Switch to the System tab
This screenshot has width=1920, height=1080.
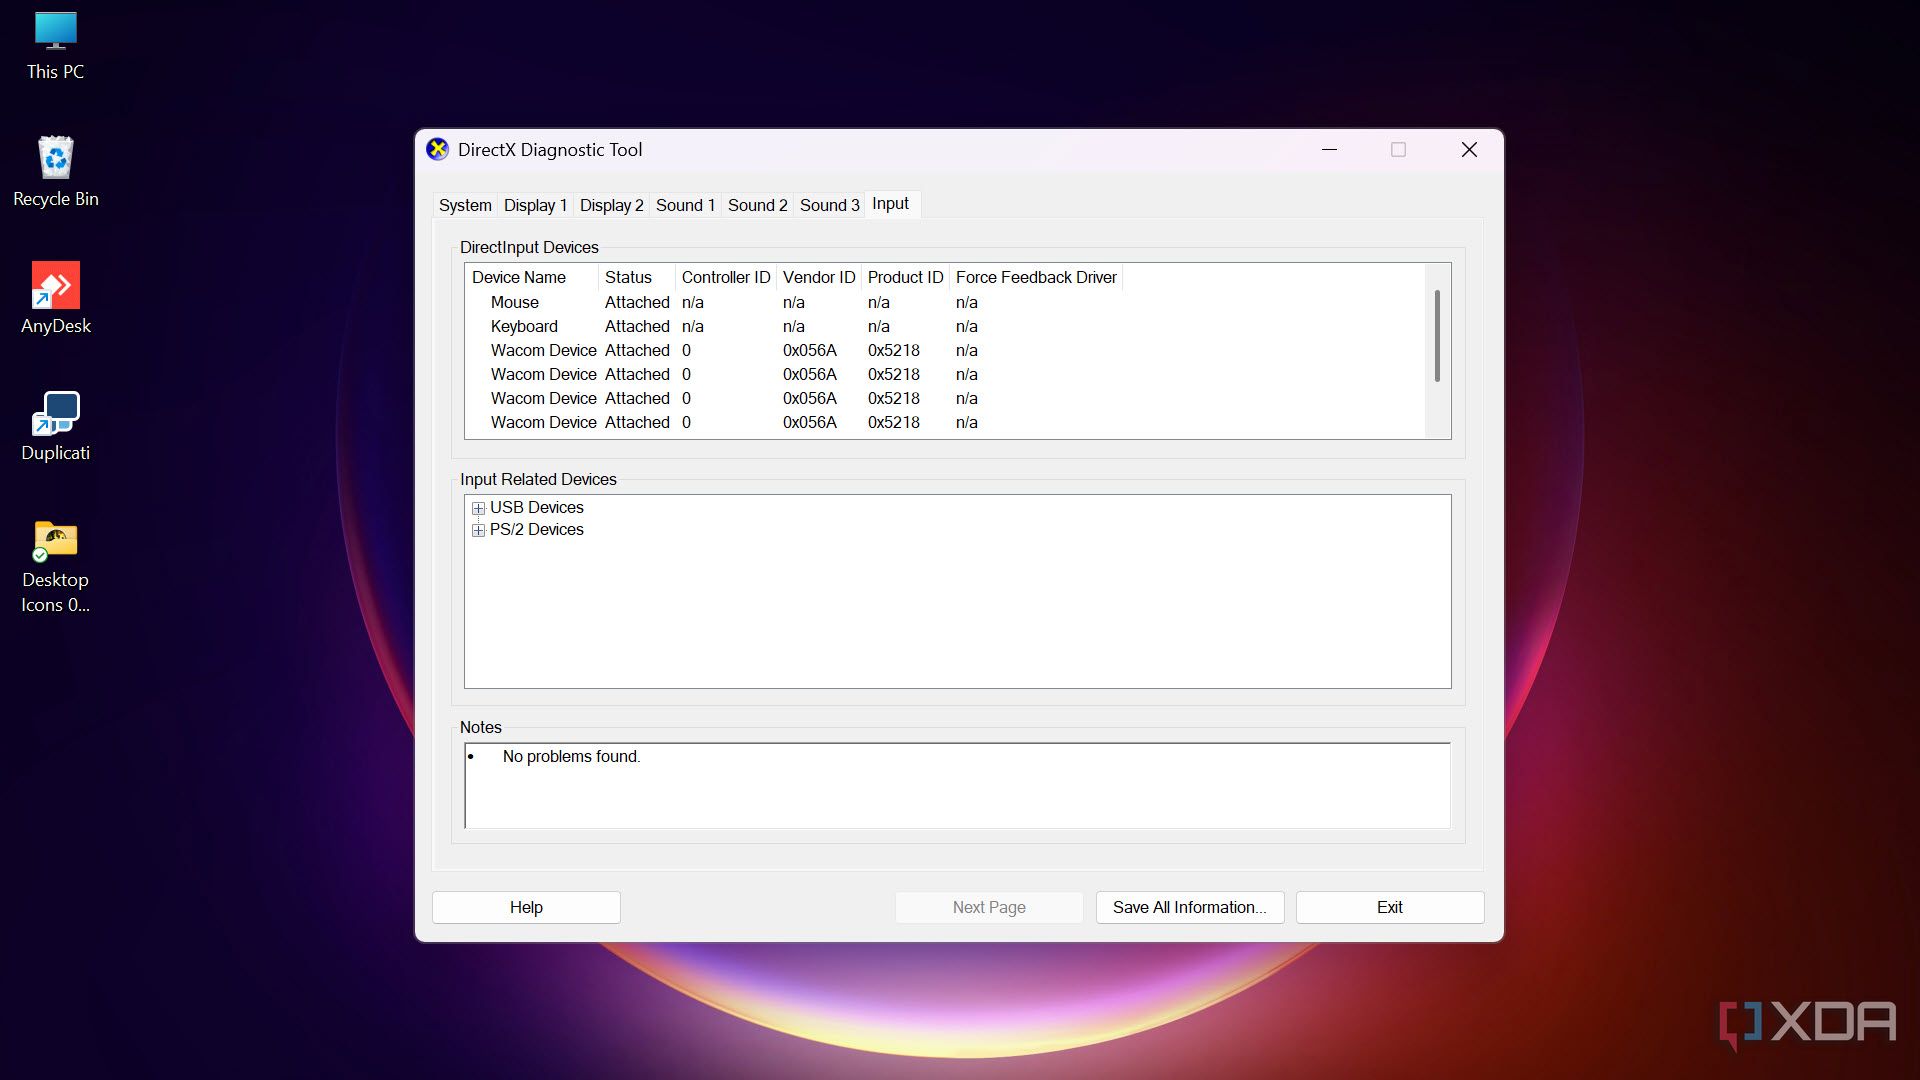[465, 205]
